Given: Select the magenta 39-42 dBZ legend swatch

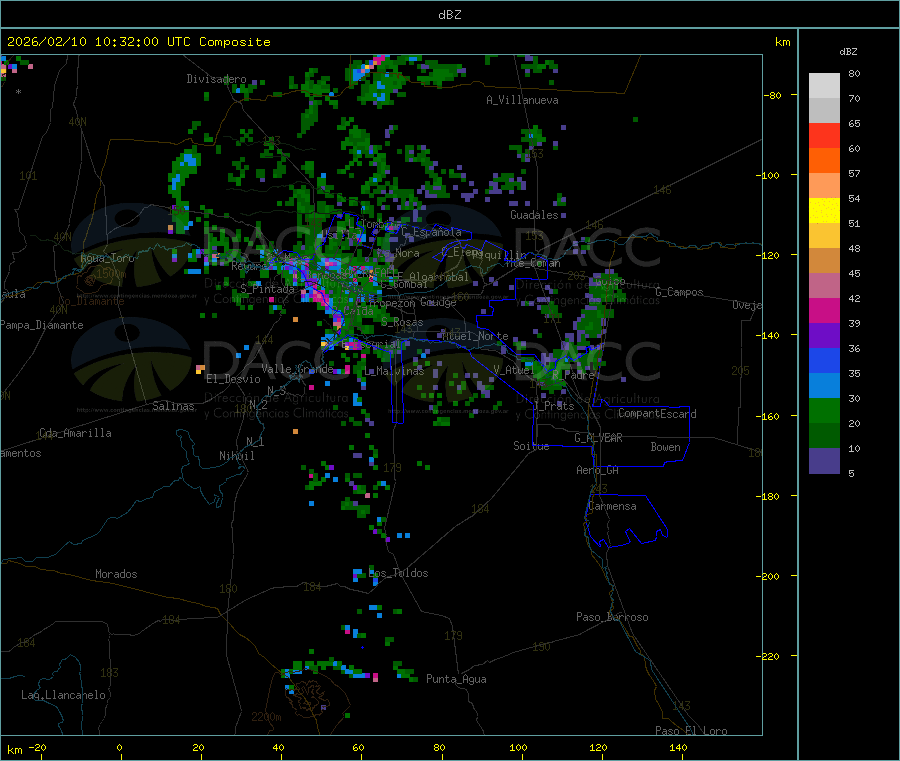Looking at the screenshot, I should coord(824,310).
